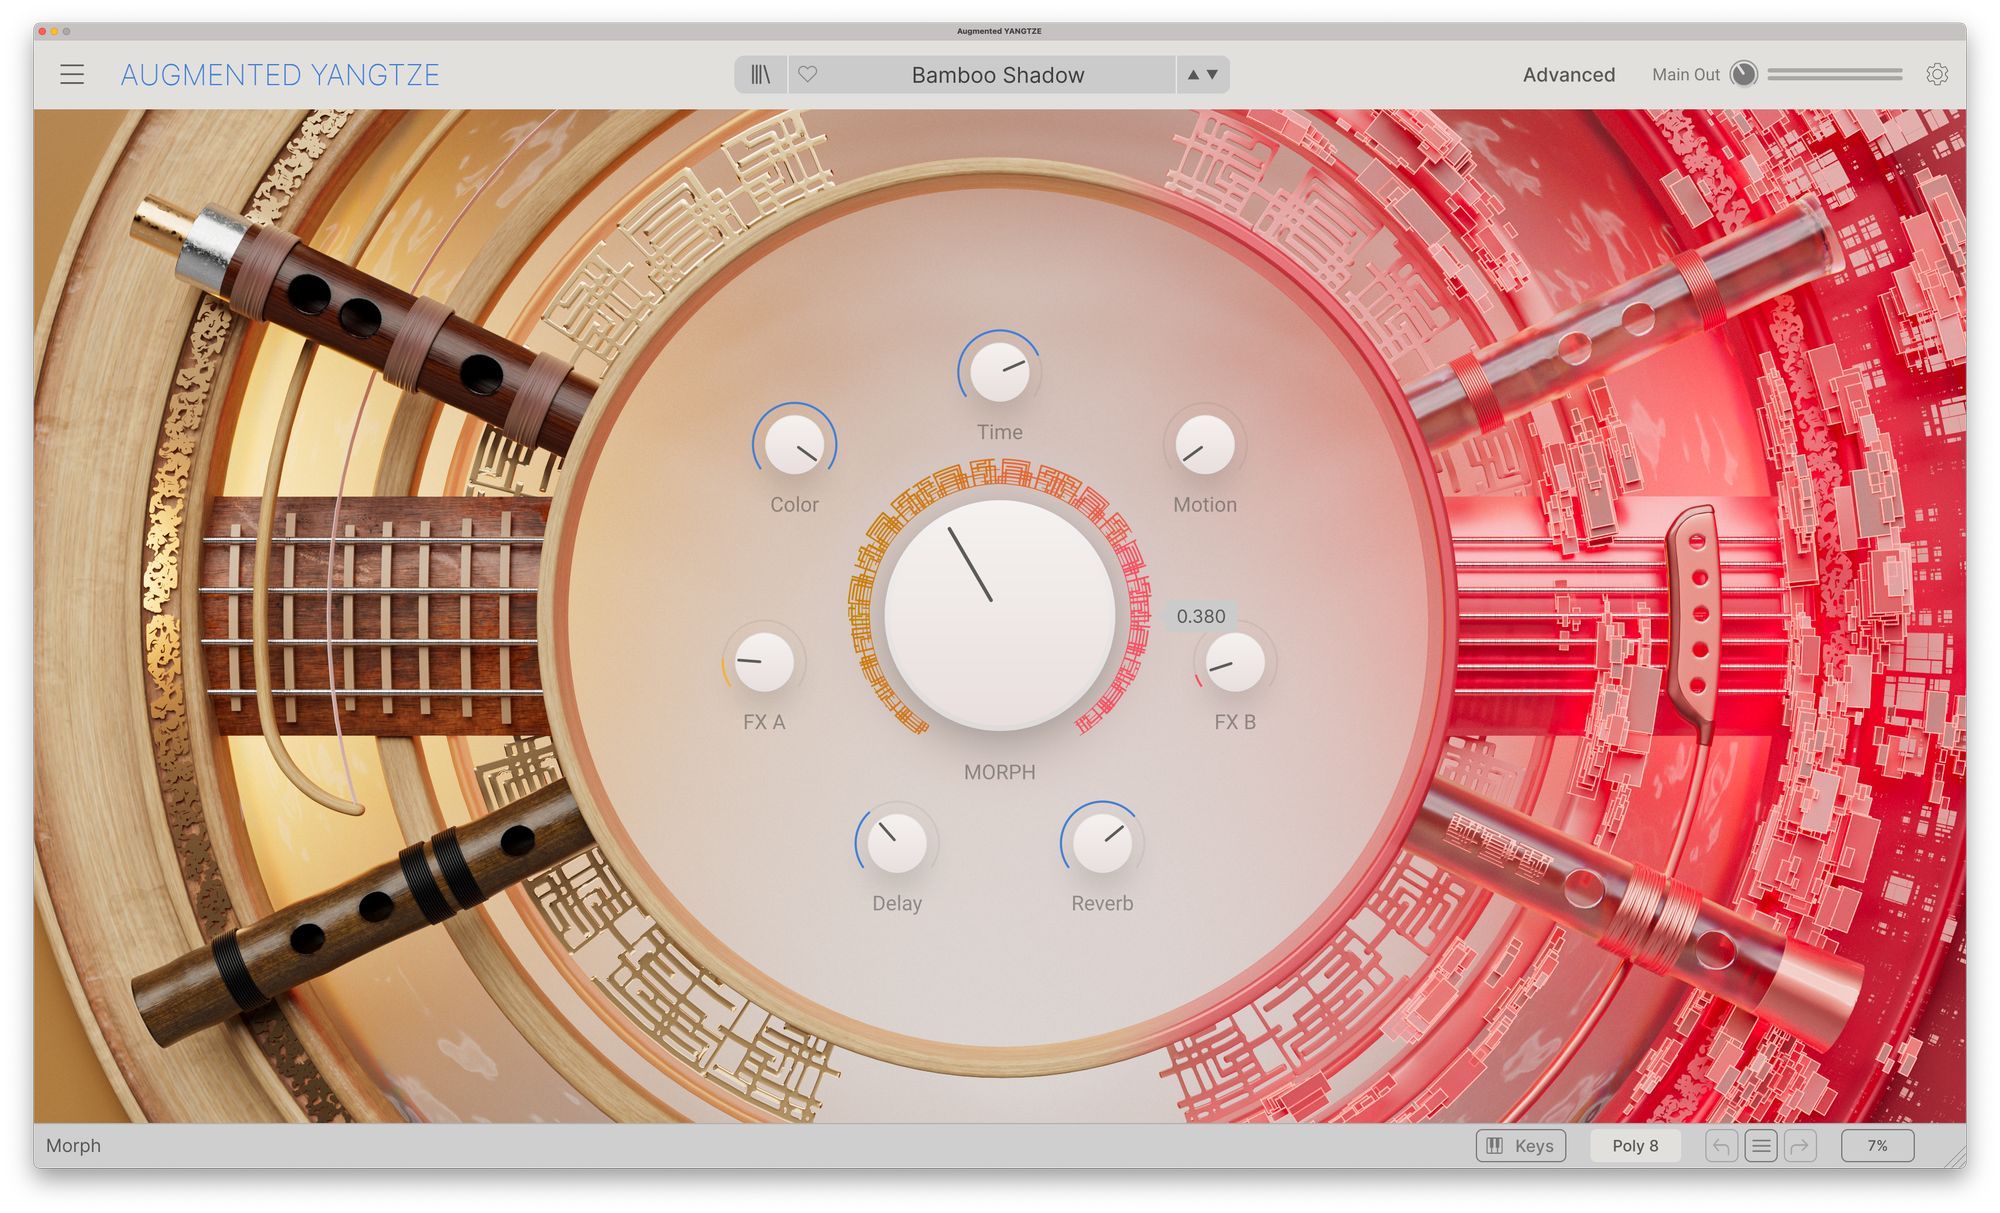Screen dimensions: 2000x1213
Task: Click the 7% CPU meter
Action: [1877, 1146]
